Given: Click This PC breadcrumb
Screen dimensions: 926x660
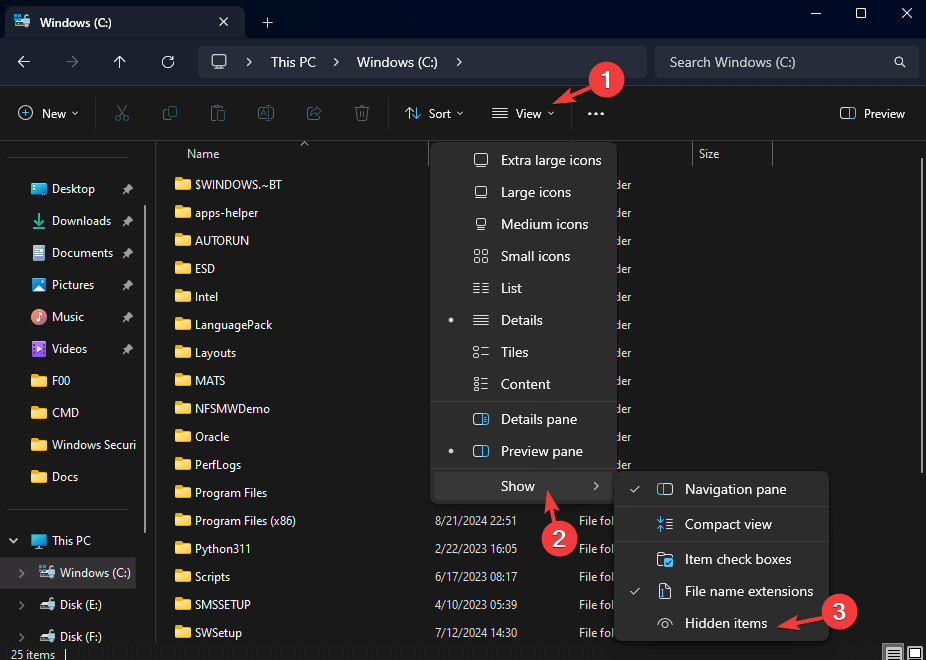Looking at the screenshot, I should click(x=294, y=62).
